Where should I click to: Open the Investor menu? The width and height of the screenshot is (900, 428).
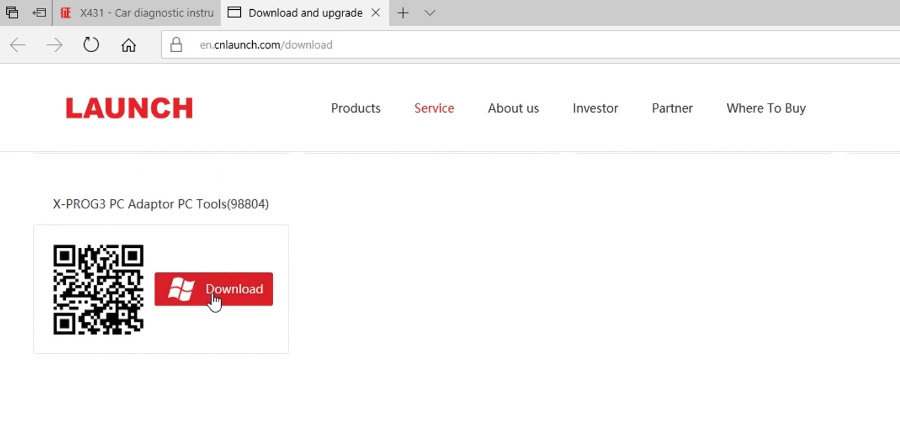(595, 108)
